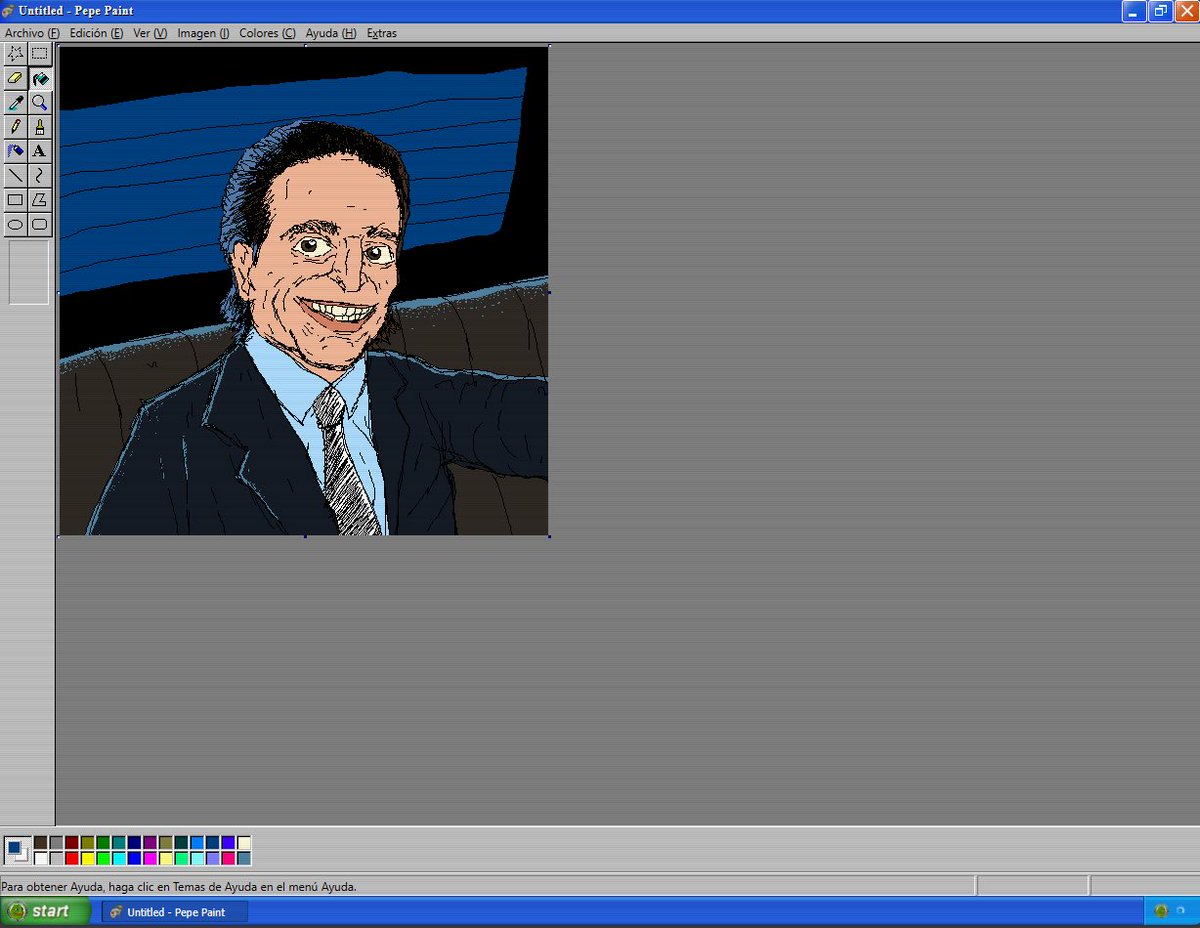Pick the dark brown palette swatch

tap(41, 842)
